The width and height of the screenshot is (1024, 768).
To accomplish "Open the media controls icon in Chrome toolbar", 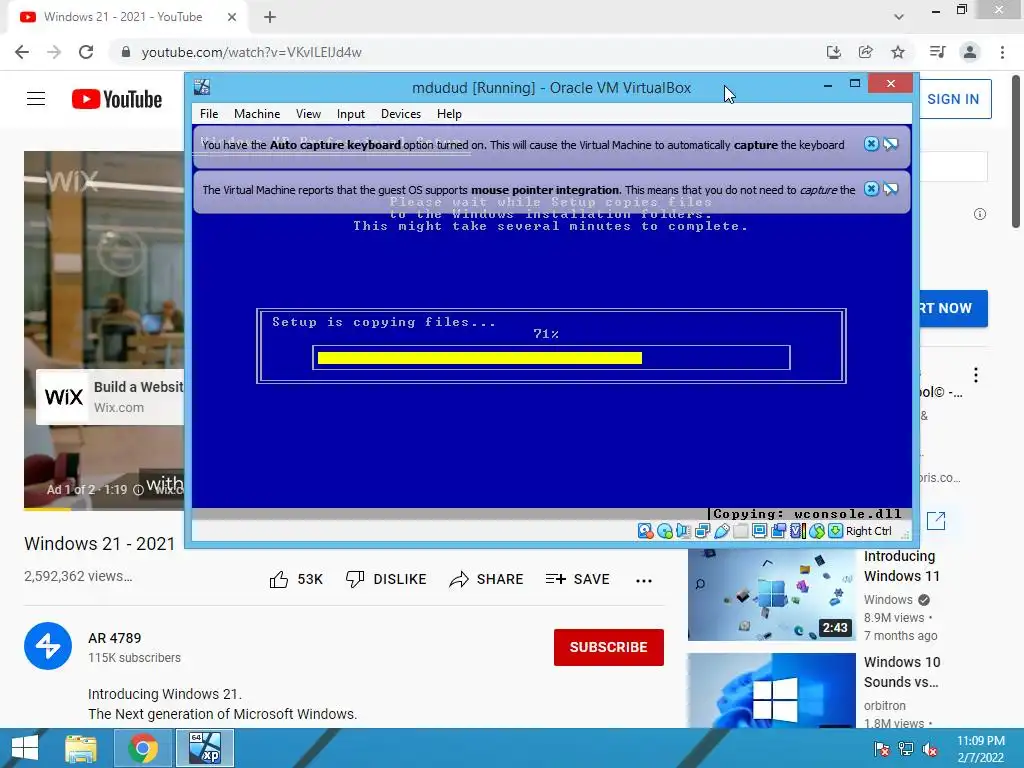I will (937, 52).
